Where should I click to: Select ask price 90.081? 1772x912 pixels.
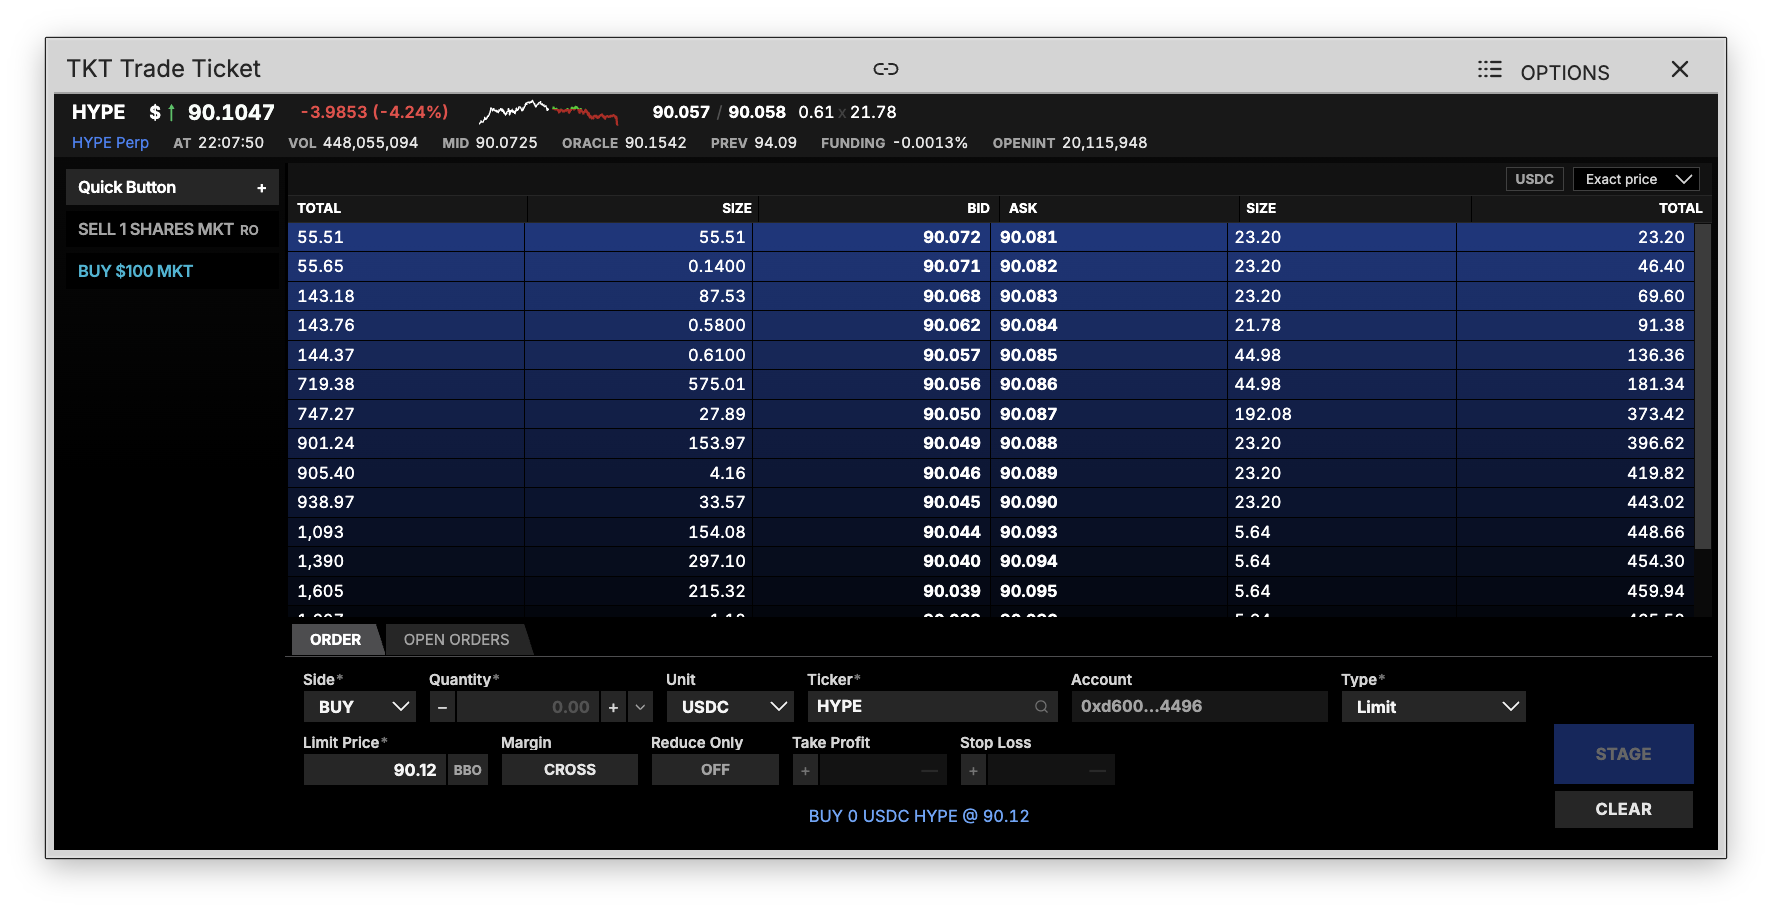pos(1028,237)
